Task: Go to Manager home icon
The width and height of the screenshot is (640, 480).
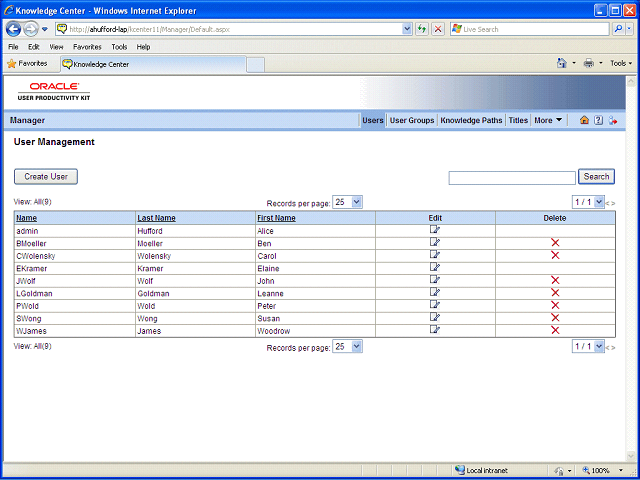Action: [584, 120]
